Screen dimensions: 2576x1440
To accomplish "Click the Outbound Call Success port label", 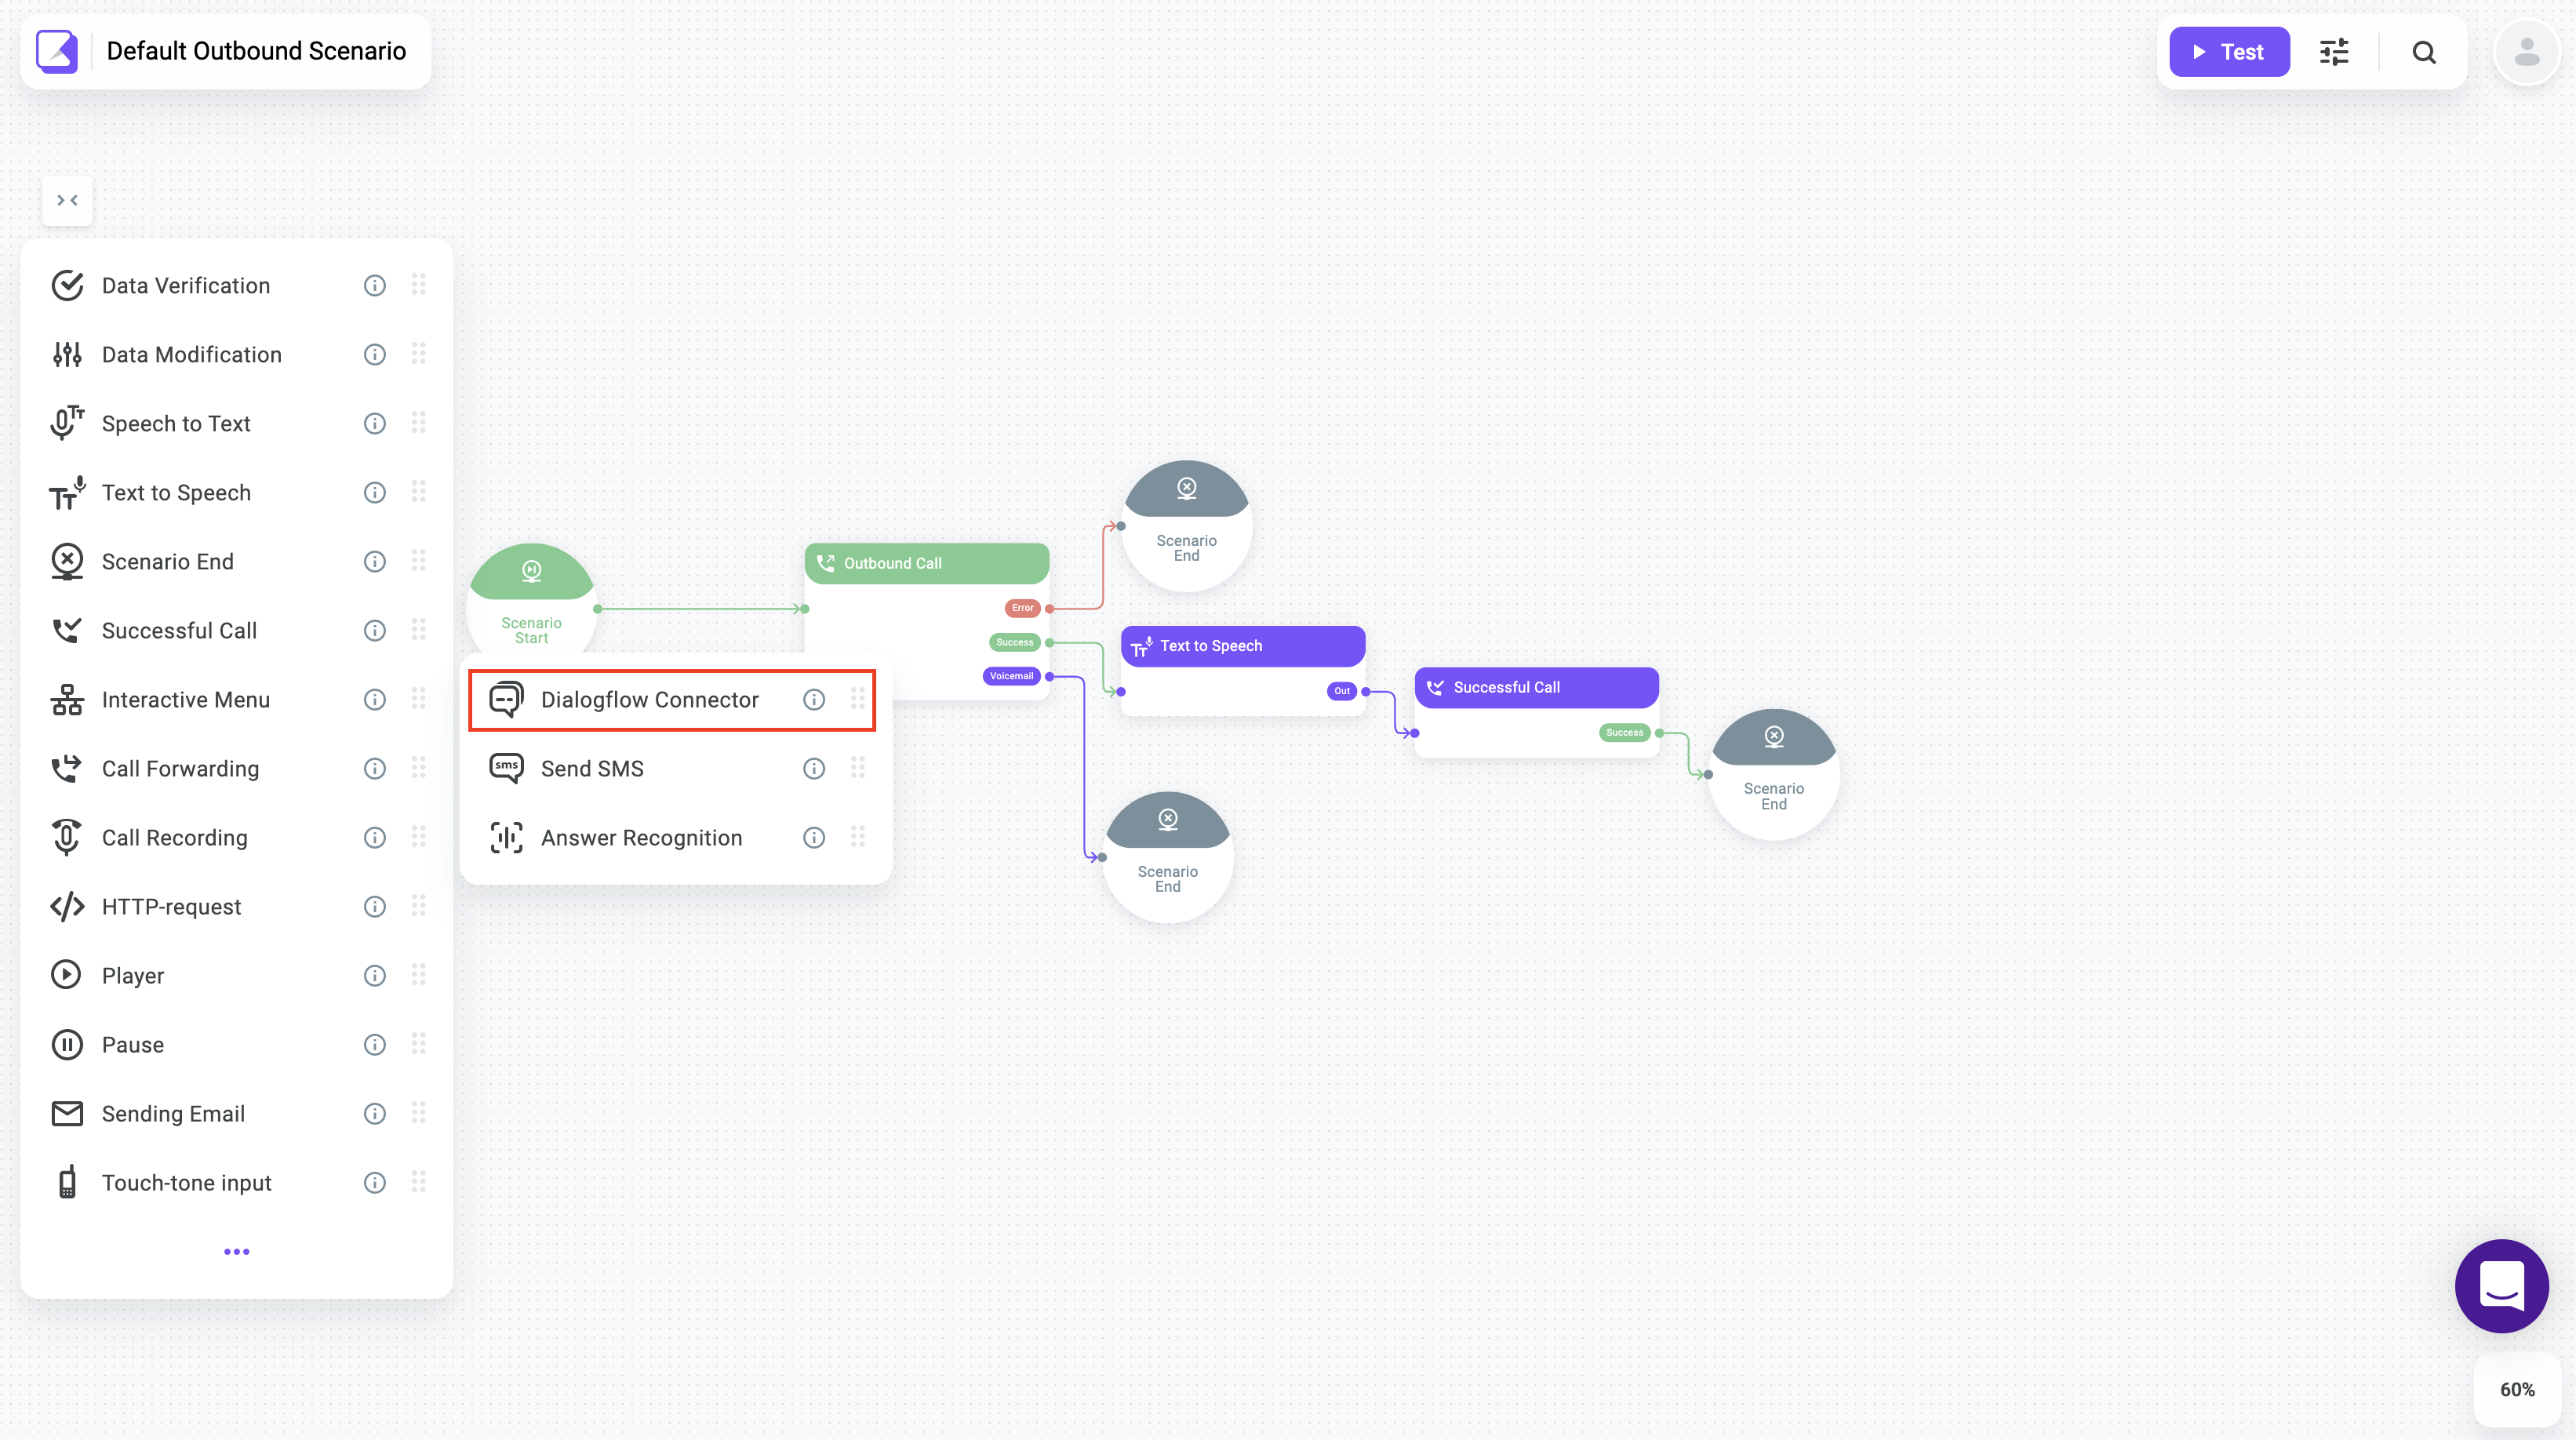I will pyautogui.click(x=1014, y=643).
